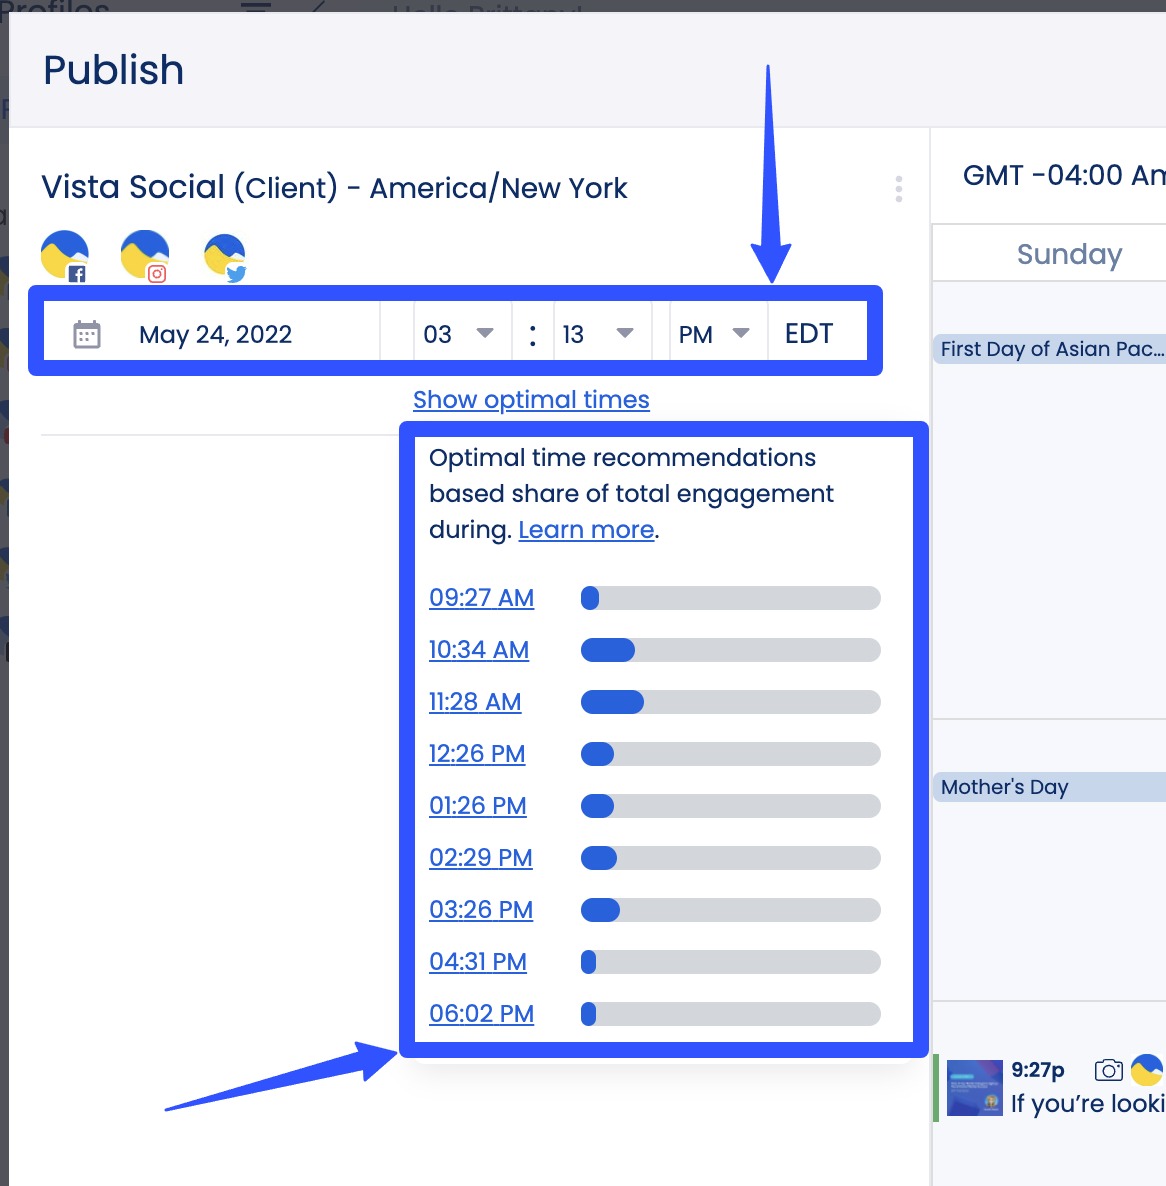Choose the 11:28 AM optimal time
The width and height of the screenshot is (1166, 1186).
(x=475, y=702)
